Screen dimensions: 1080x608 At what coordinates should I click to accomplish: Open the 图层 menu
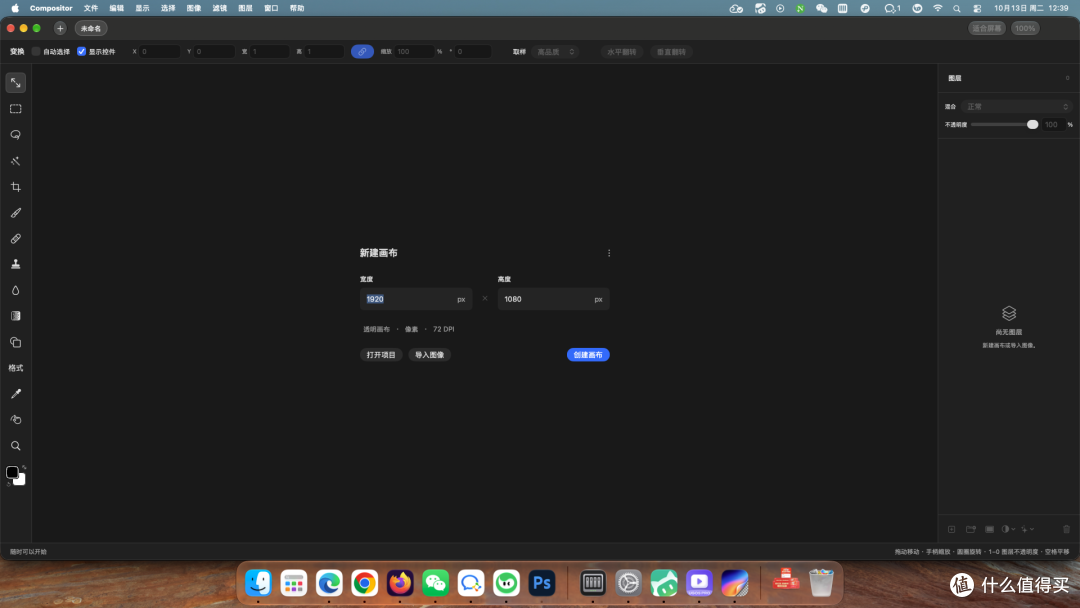245,8
